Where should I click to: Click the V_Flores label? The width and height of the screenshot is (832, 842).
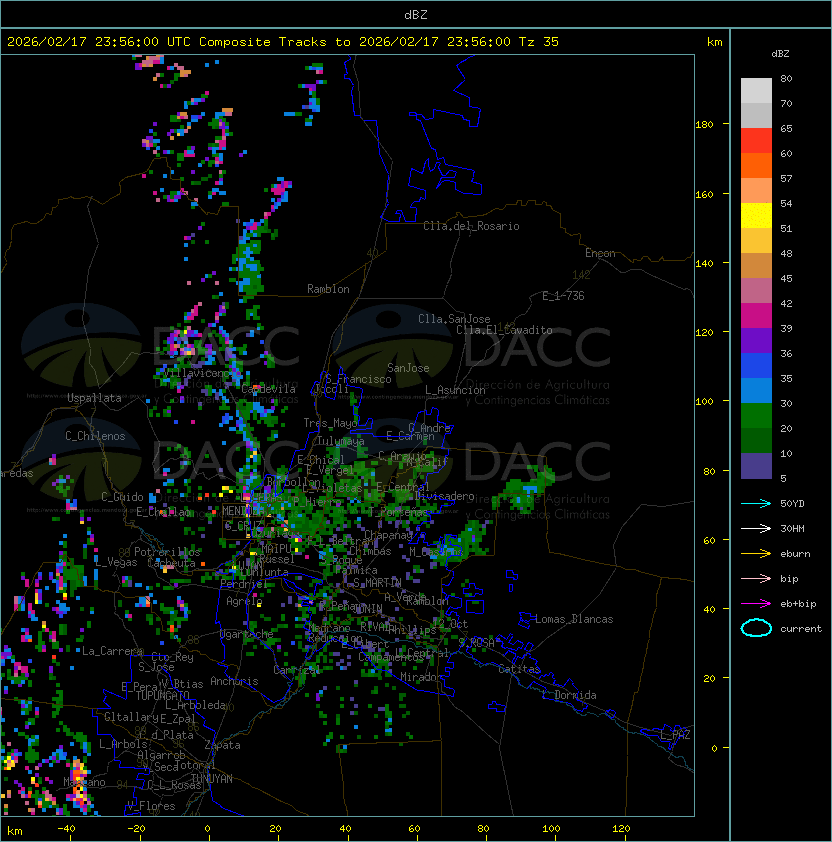coord(151,806)
